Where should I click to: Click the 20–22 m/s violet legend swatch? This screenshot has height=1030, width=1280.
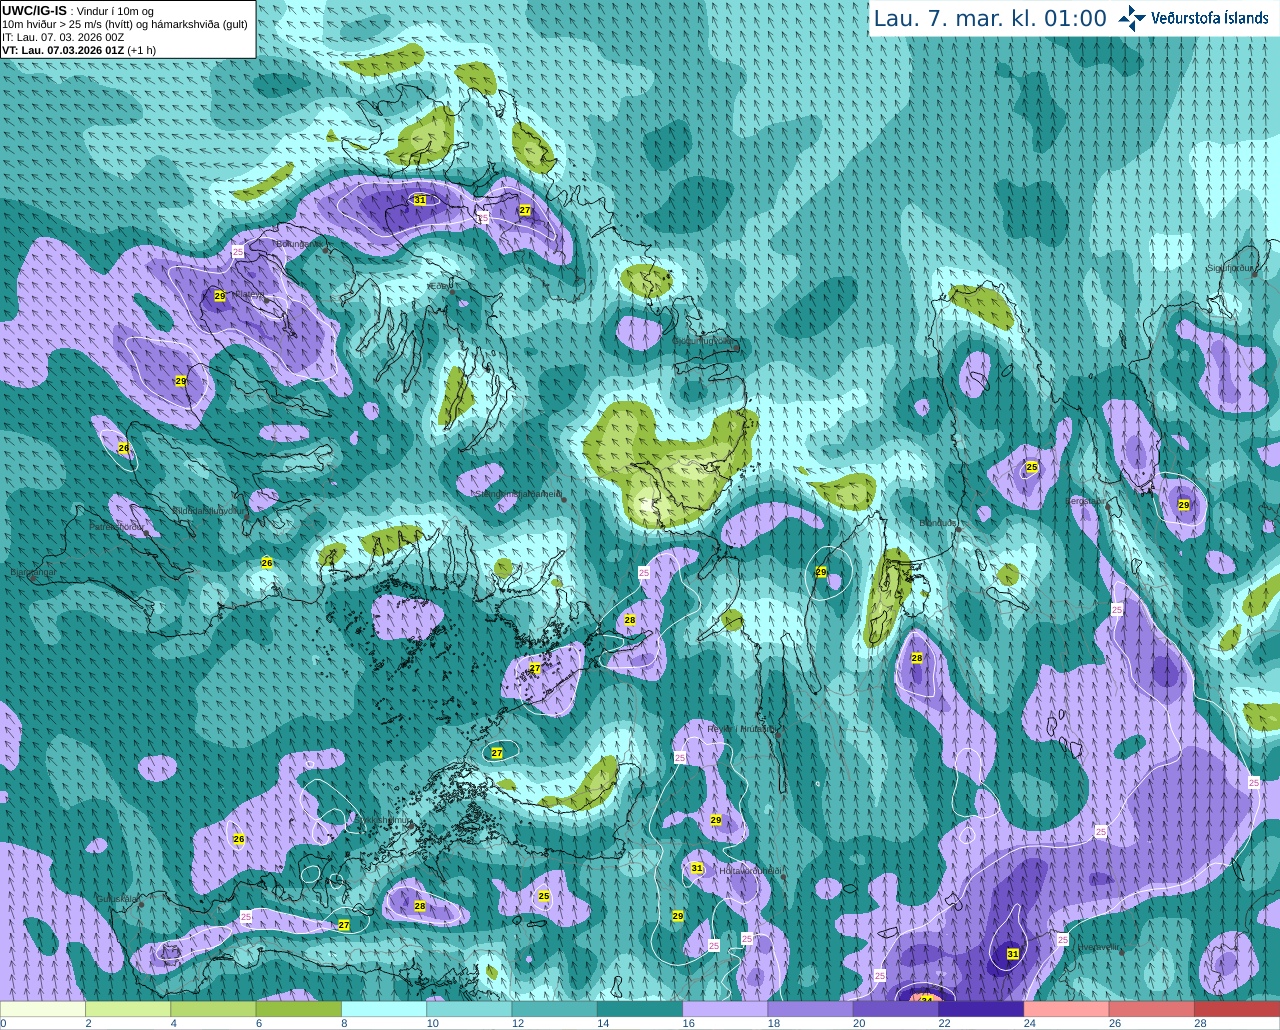click(896, 1009)
